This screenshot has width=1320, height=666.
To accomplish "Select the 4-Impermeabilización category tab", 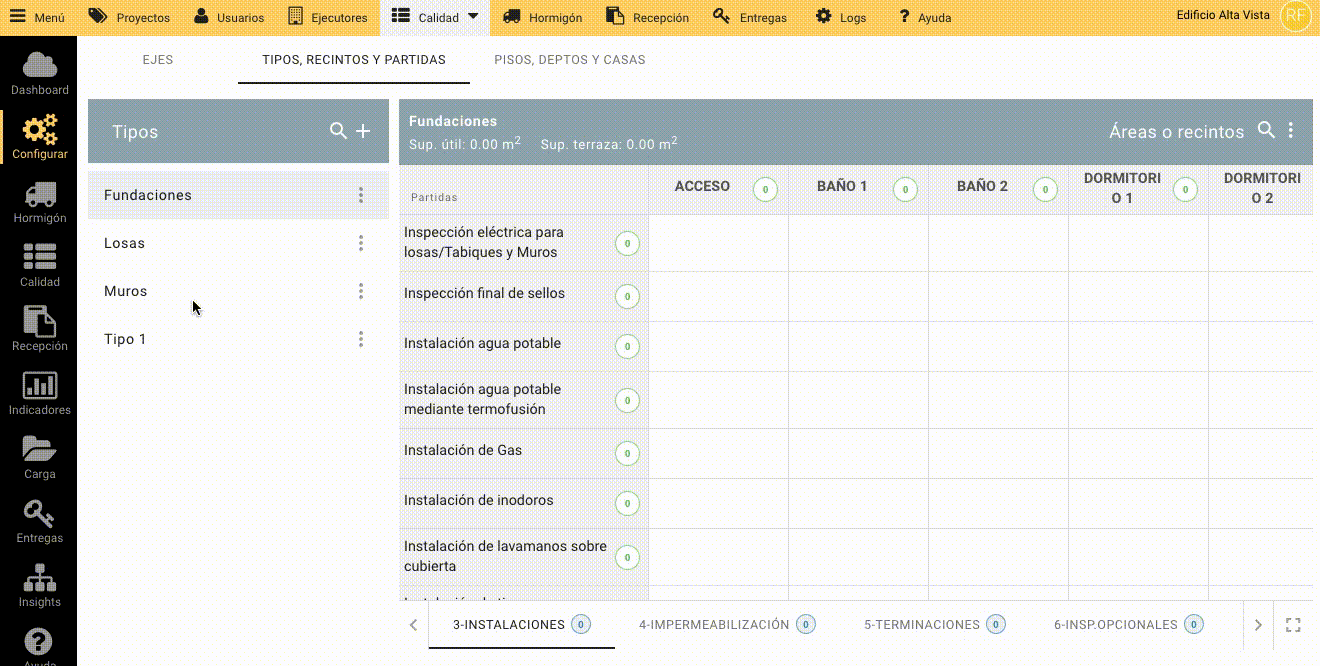I will point(714,625).
